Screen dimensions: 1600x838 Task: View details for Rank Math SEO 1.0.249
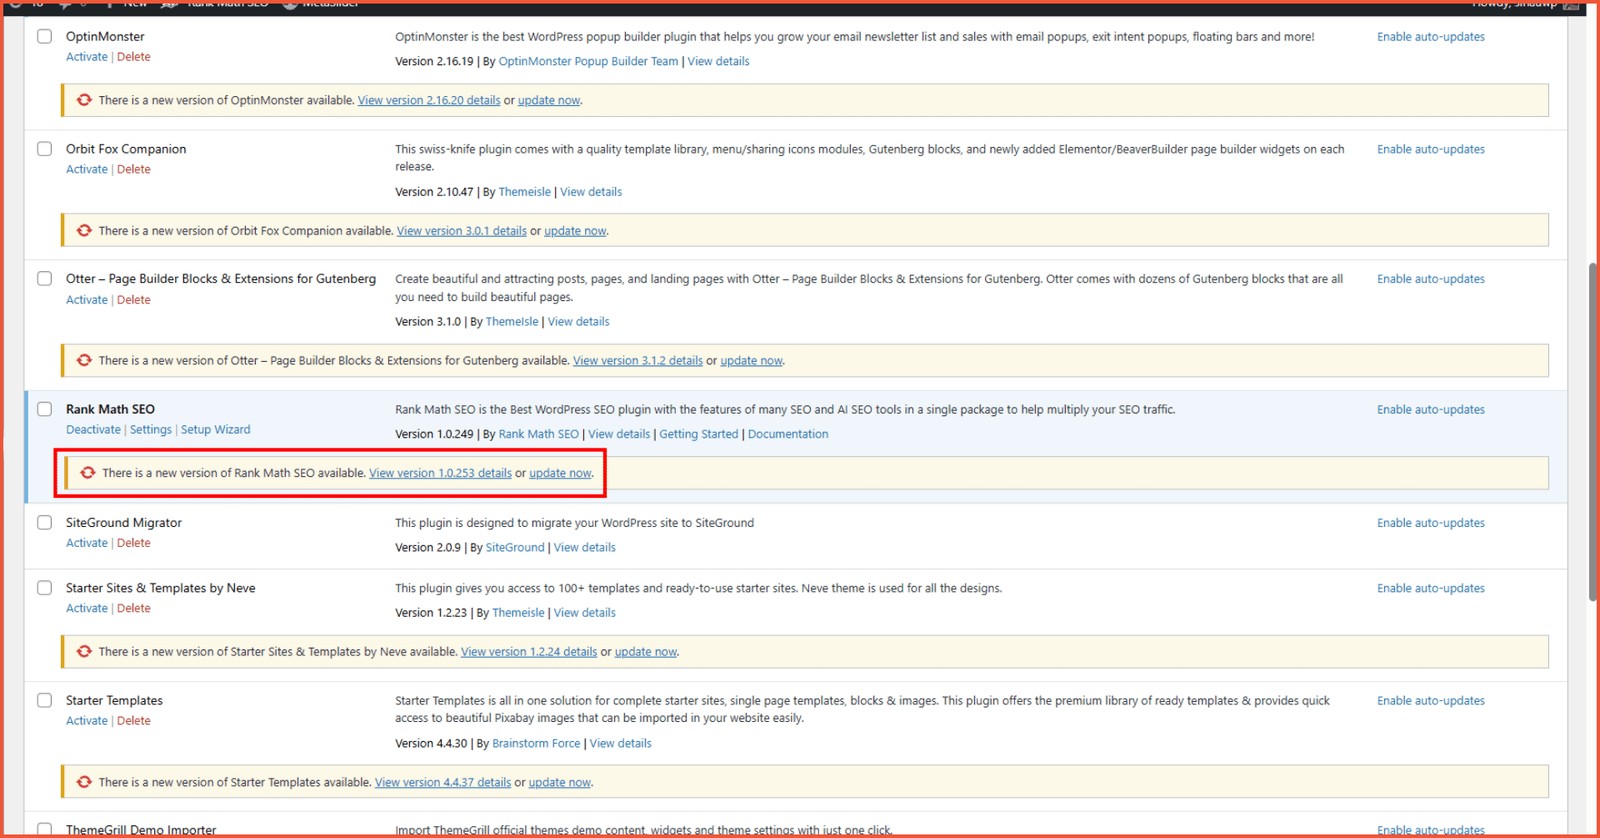tap(619, 434)
